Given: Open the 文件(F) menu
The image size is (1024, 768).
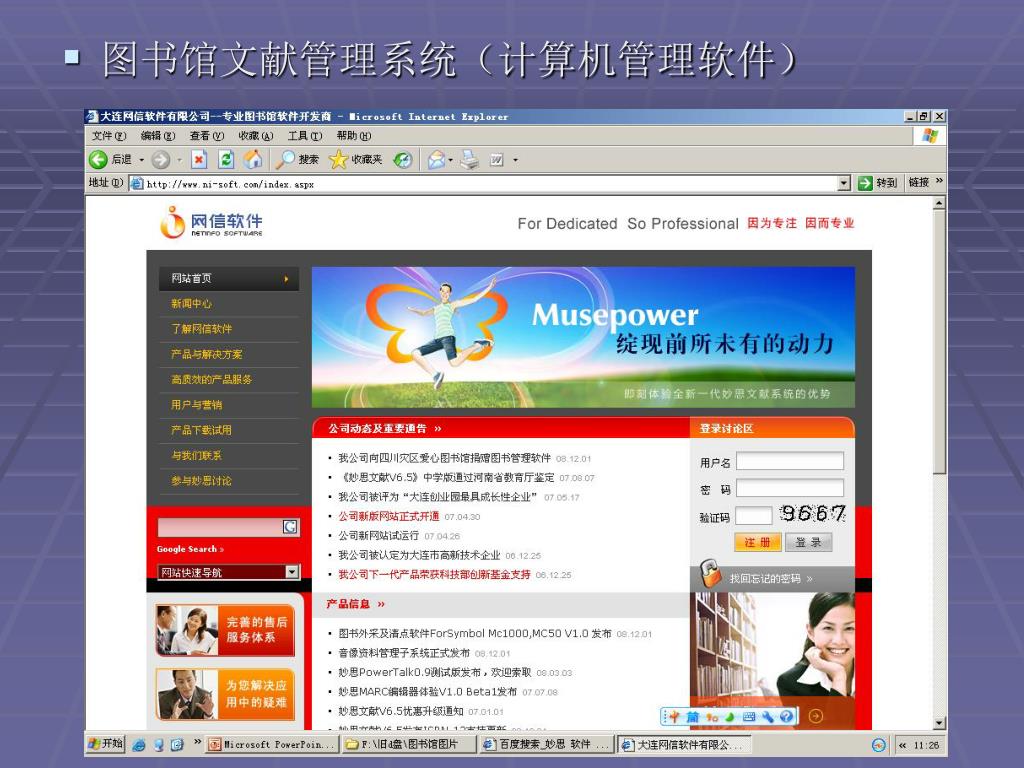Looking at the screenshot, I should coord(108,136).
